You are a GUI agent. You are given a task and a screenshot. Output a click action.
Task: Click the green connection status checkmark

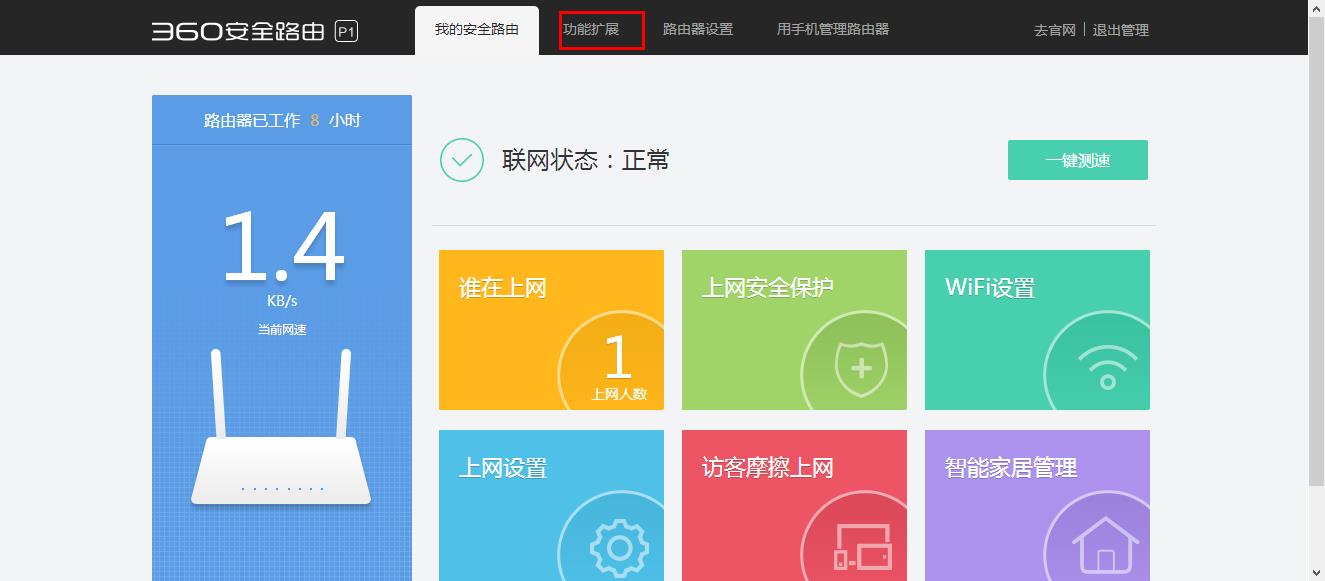click(460, 159)
